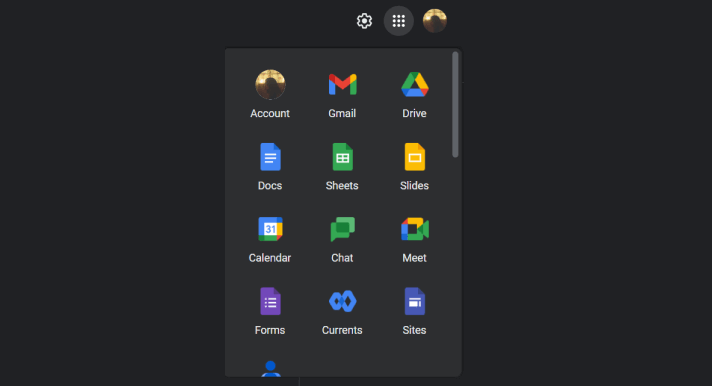This screenshot has width=712, height=386.
Task: Open the profile avatar in top bar
Action: 435,21
